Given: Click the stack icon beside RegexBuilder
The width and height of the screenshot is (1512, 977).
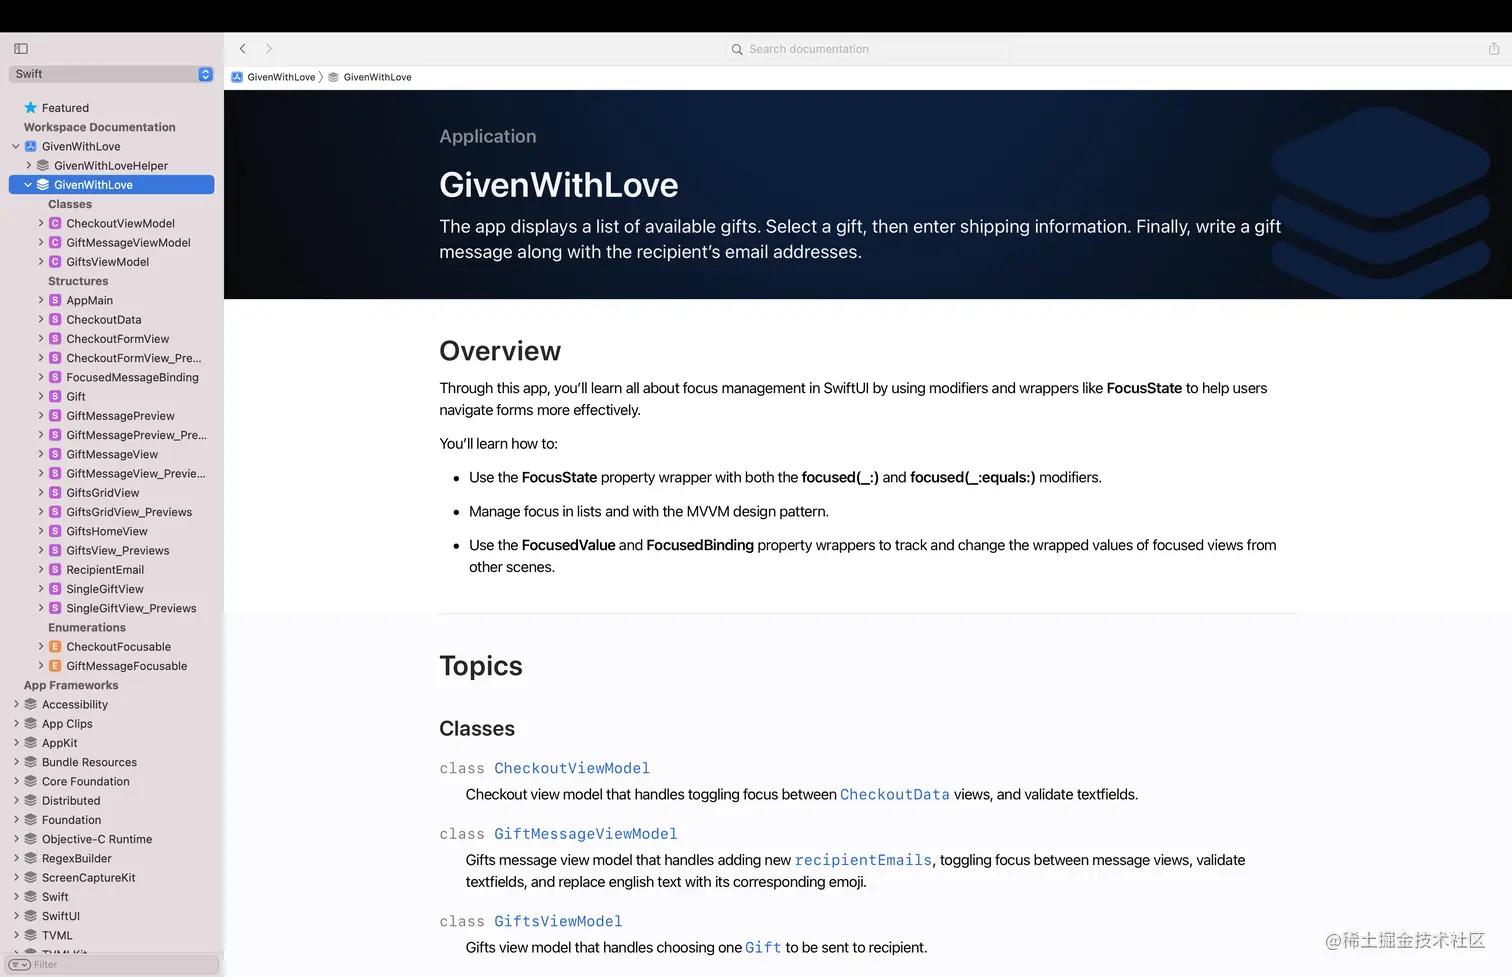Looking at the screenshot, I should tap(31, 859).
